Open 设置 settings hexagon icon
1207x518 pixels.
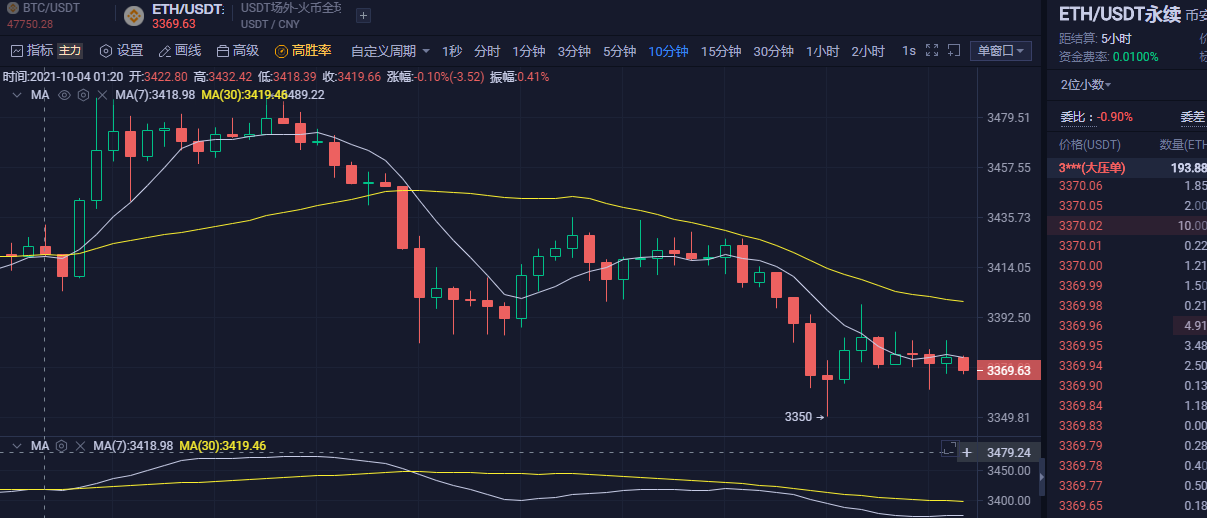105,51
